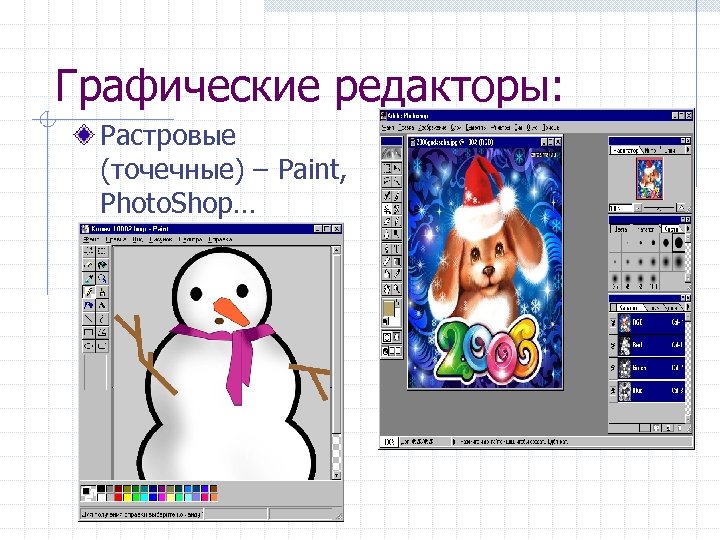Viewport: 720px width, 540px height.
Task: Select Paint's rectangular Select tool
Action: point(102,251)
